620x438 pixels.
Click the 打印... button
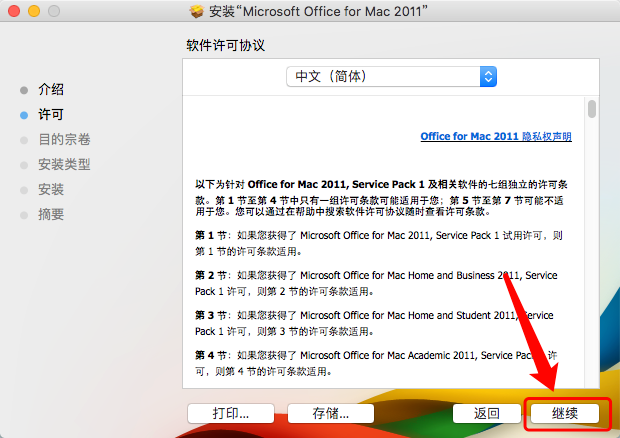click(x=231, y=413)
